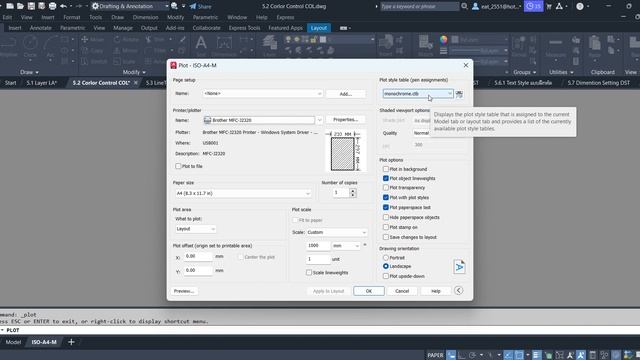640x360 pixels.
Task: Click OK in Plot dialog
Action: click(369, 291)
